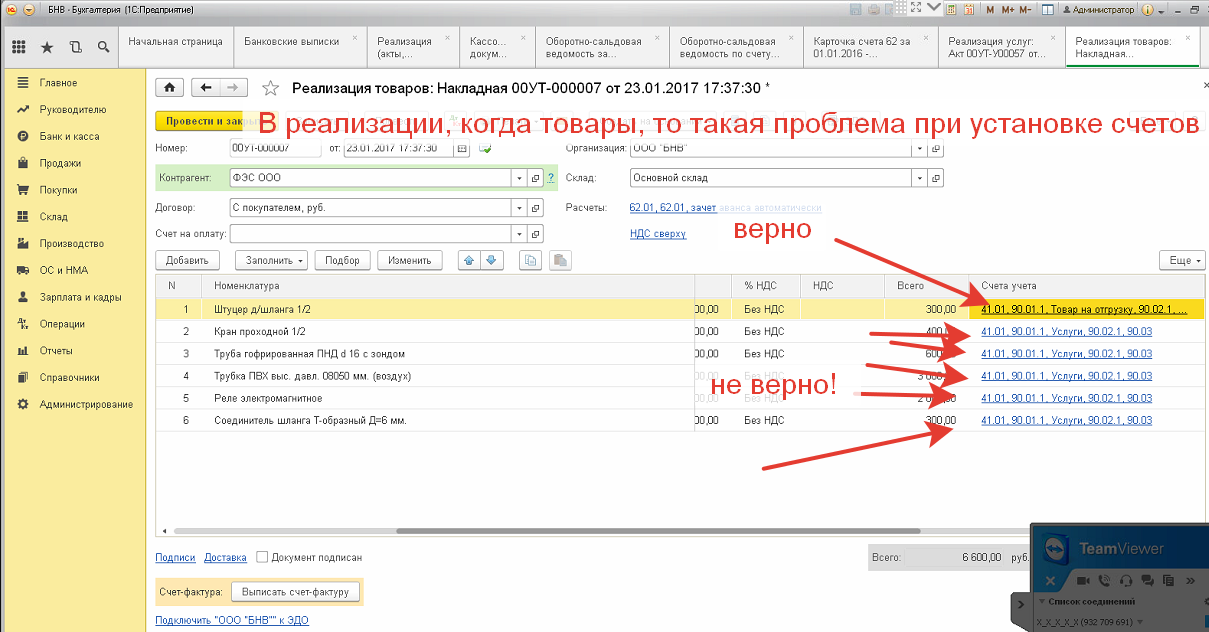Click the 'Выписать счет-фактуру' button

(x=295, y=592)
